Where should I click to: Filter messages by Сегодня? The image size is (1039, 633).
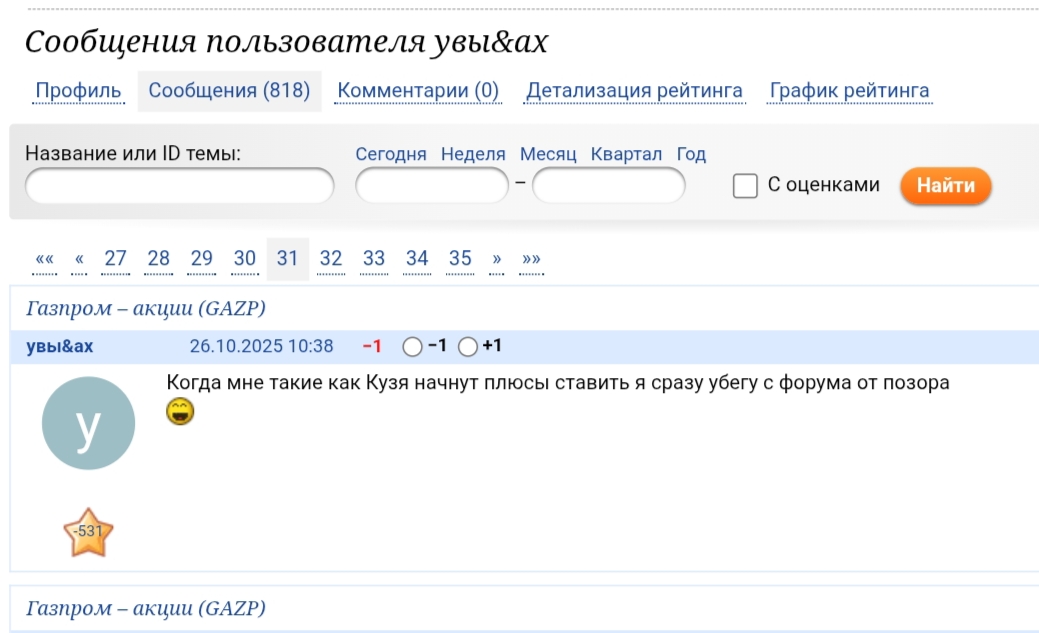[x=391, y=154]
